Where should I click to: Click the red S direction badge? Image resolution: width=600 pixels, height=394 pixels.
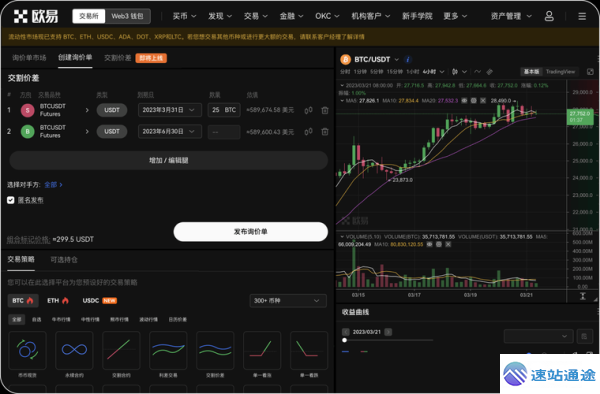point(28,110)
